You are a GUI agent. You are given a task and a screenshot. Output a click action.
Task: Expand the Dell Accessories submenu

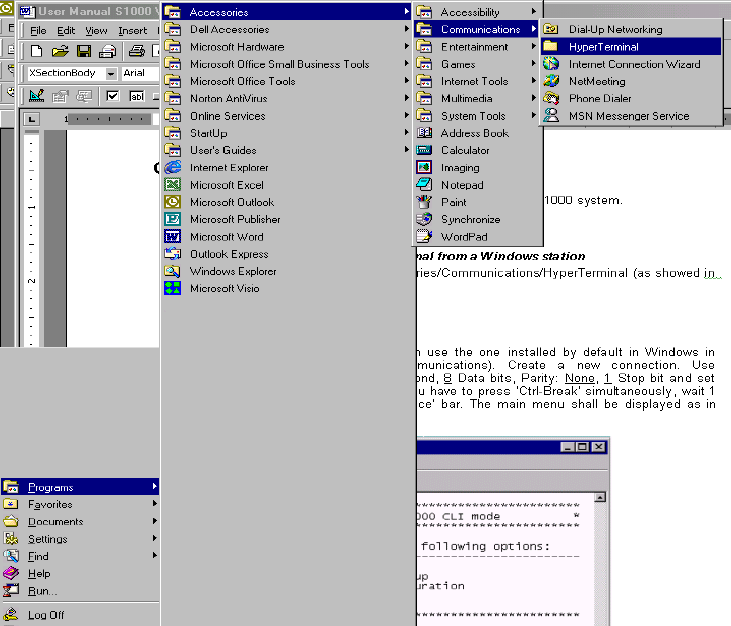coord(288,30)
